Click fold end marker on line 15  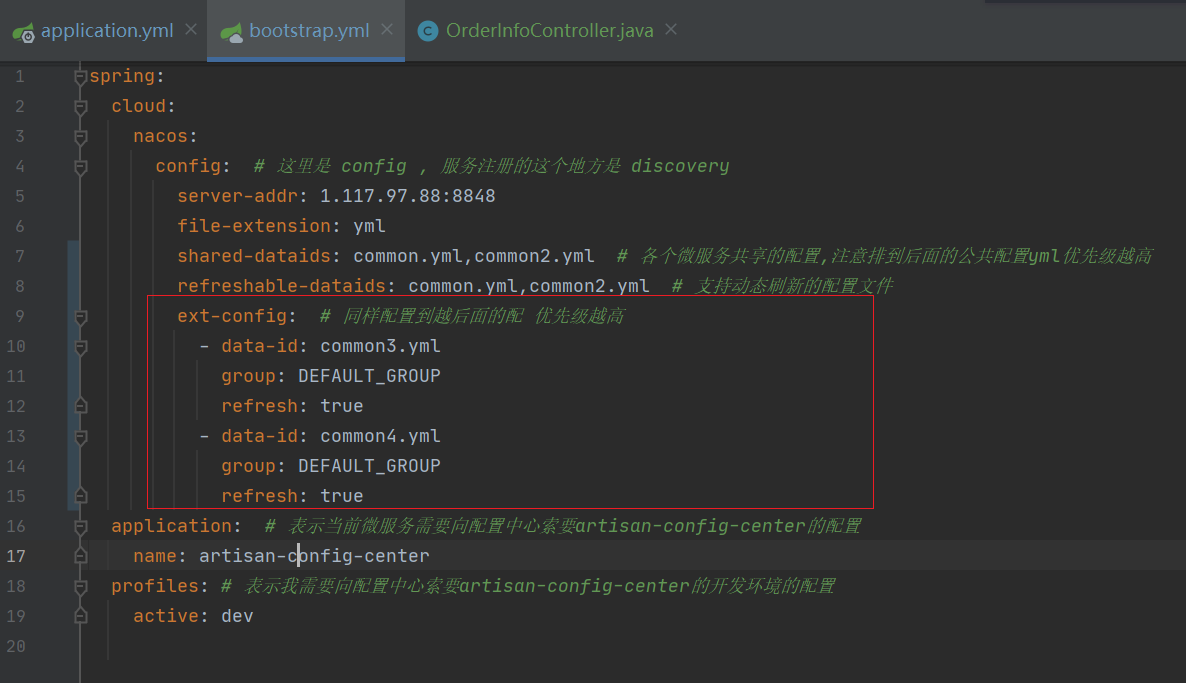click(x=80, y=496)
